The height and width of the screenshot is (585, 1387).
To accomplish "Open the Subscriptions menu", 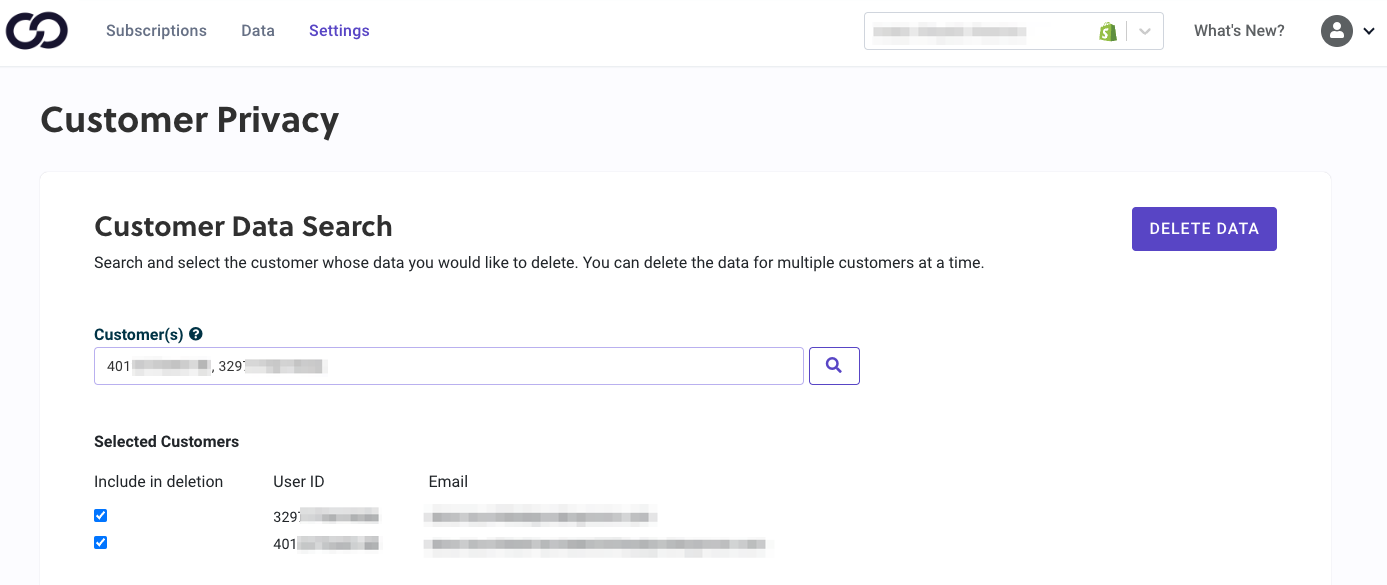I will 156,31.
